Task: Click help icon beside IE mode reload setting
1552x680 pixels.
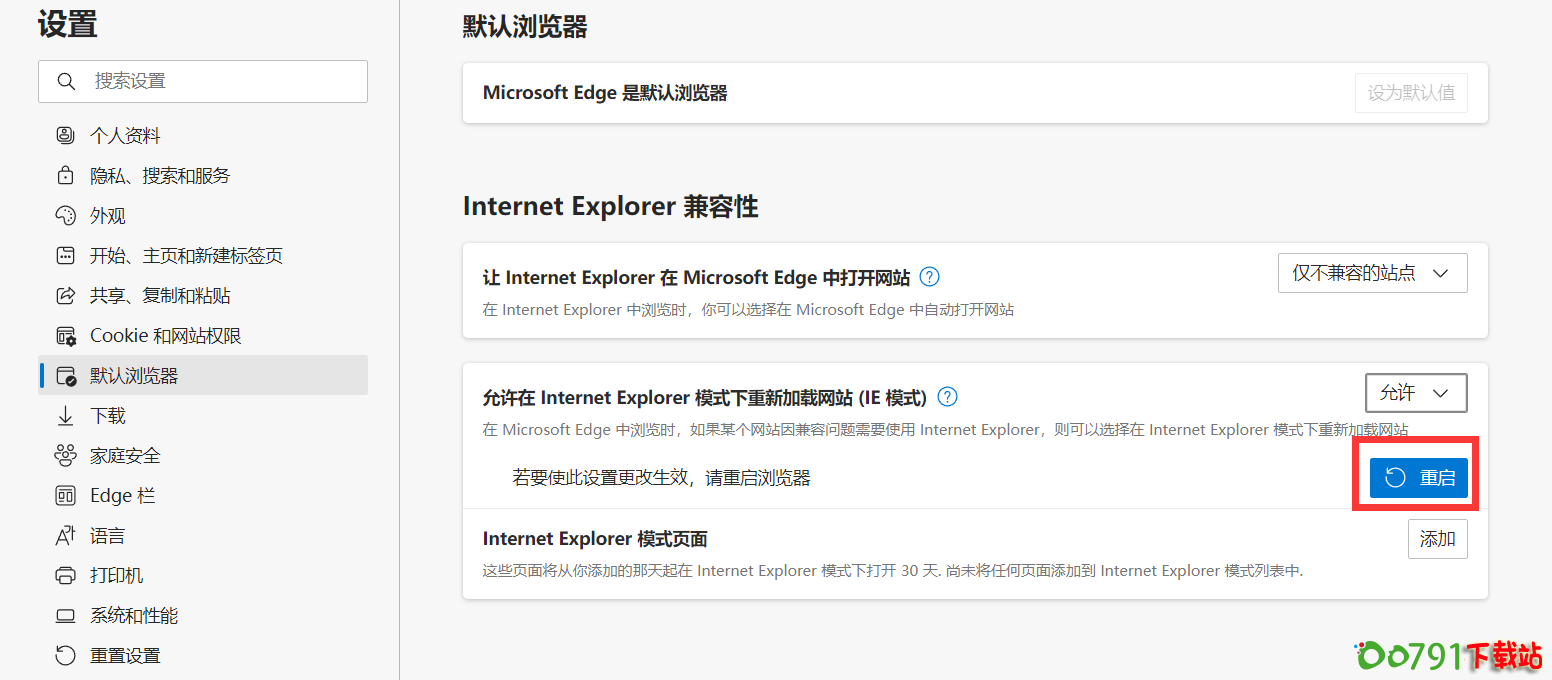Action: 947,397
